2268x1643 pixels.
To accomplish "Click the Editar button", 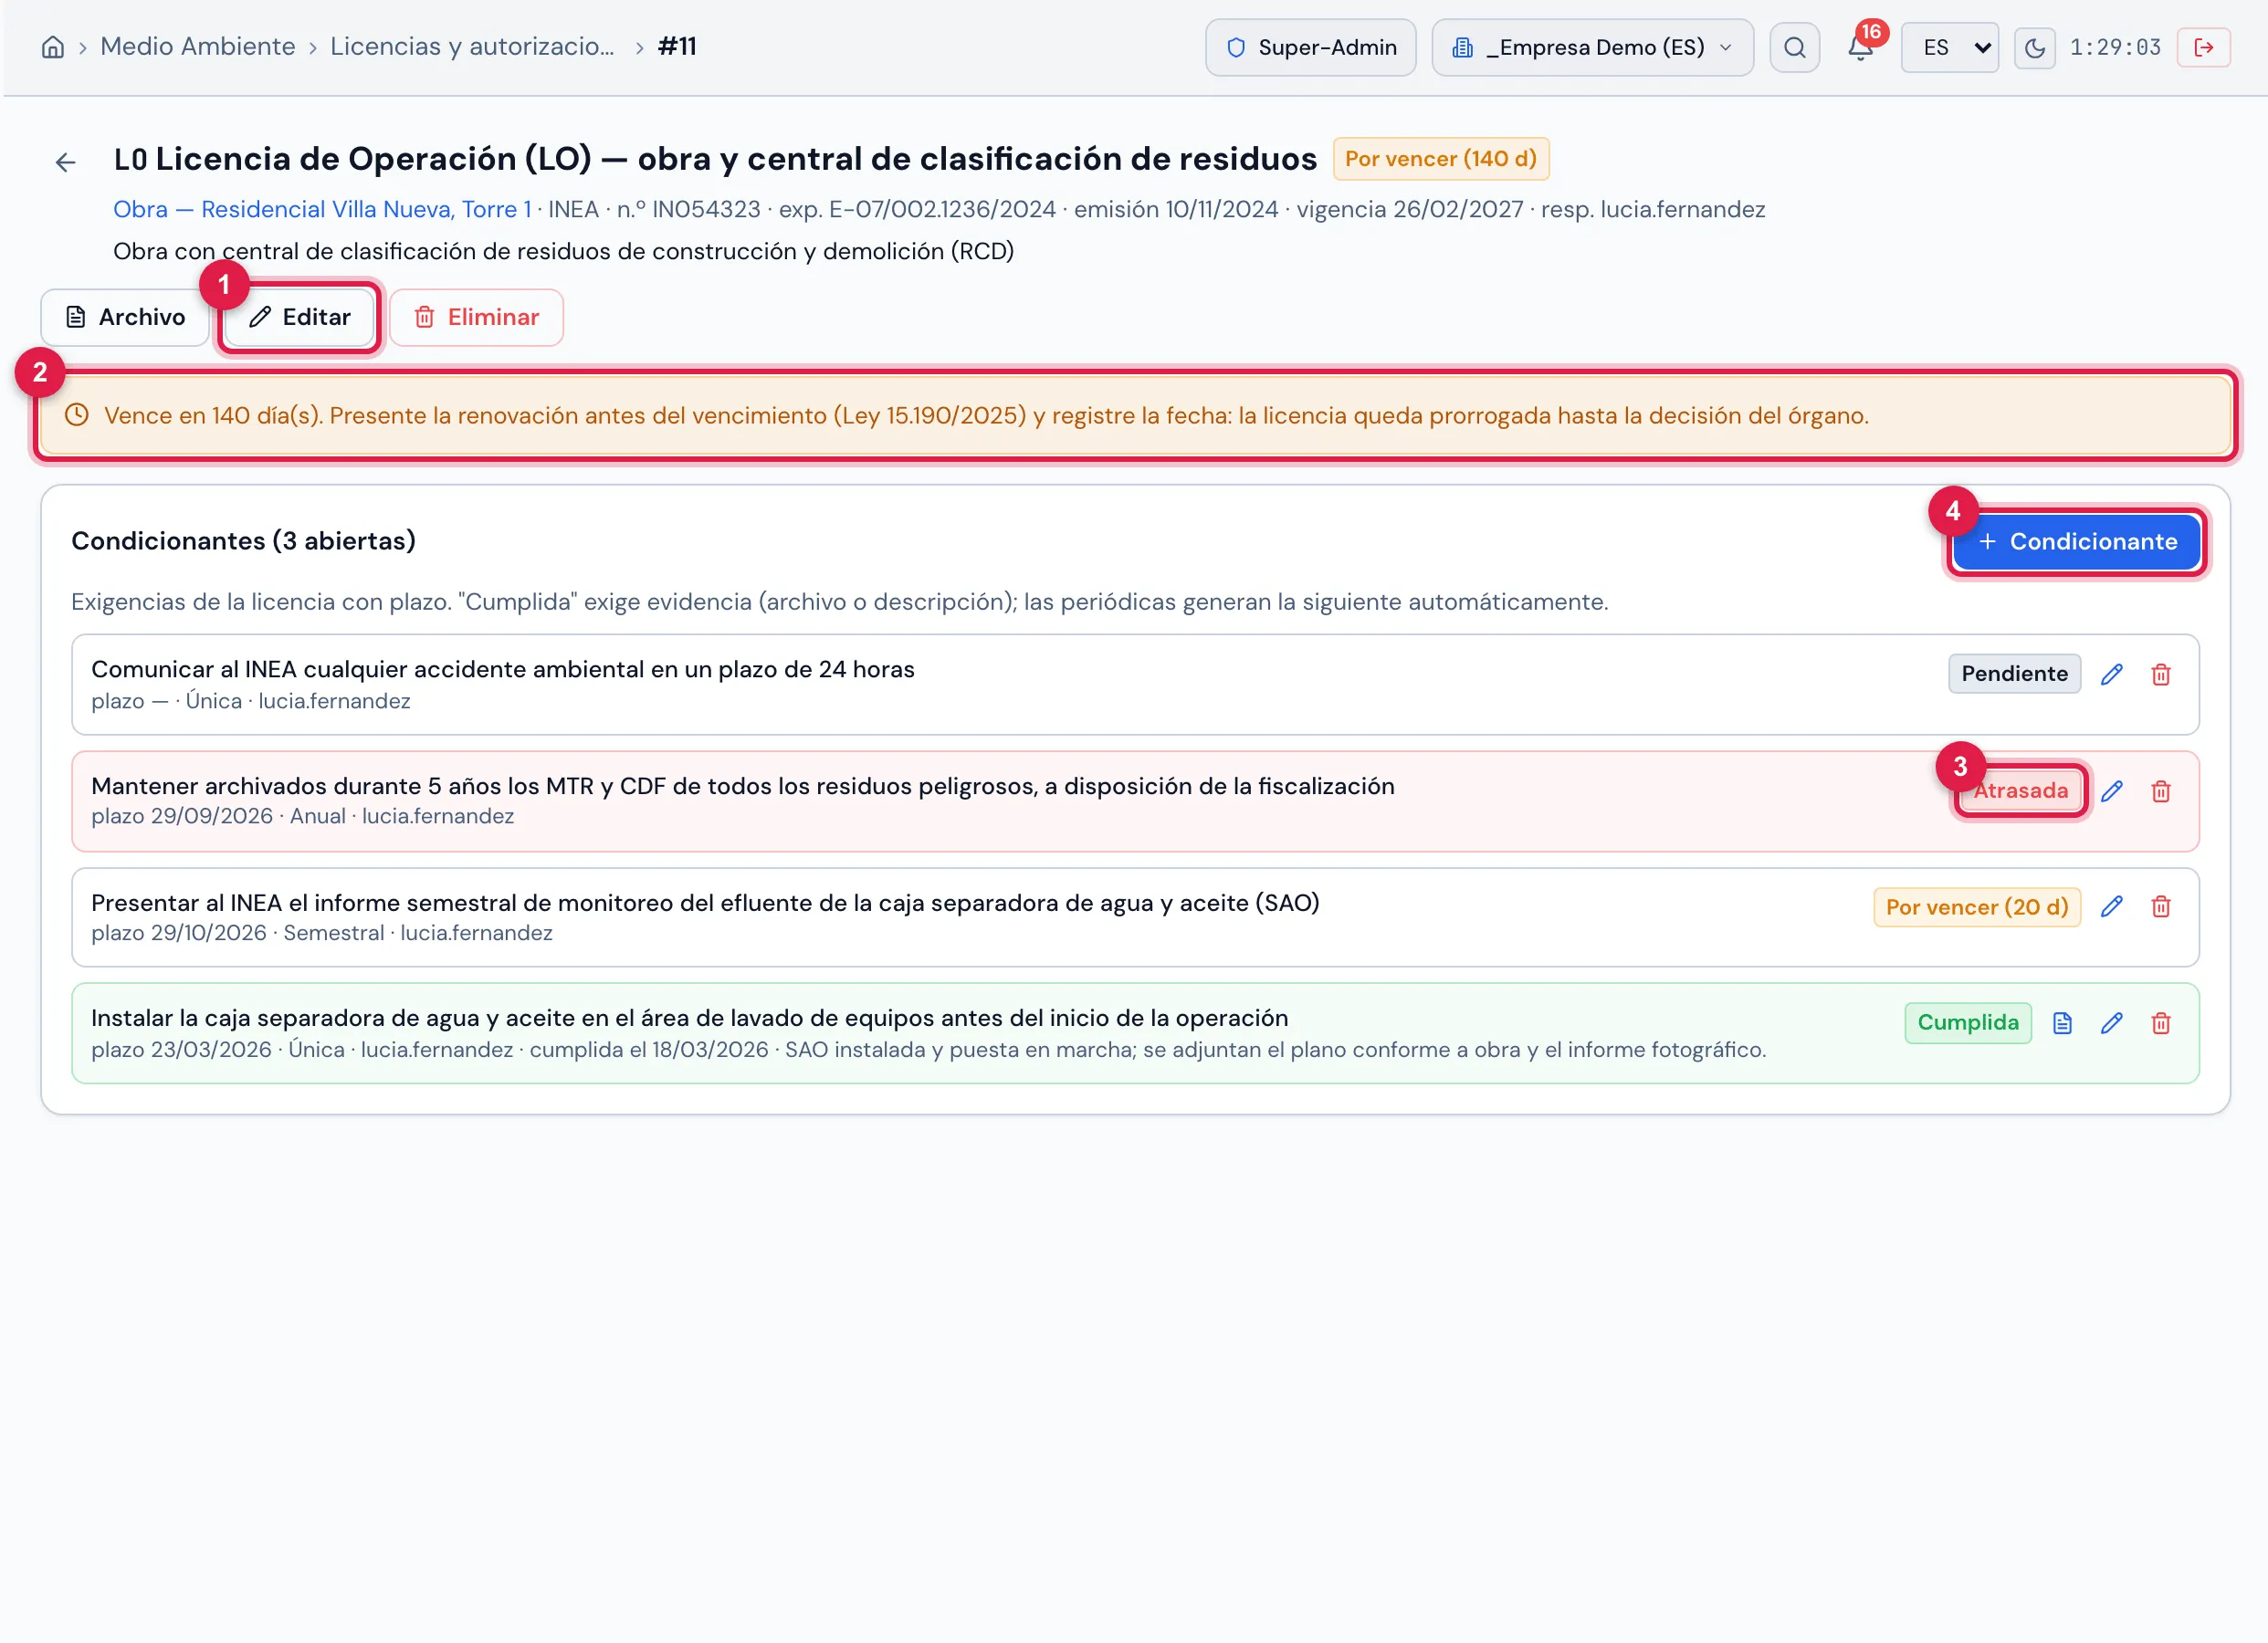I will point(300,317).
